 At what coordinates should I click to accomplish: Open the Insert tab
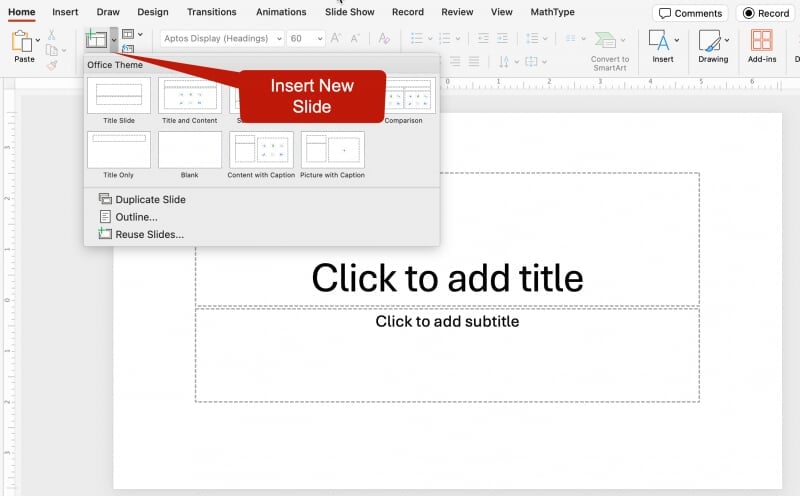click(x=65, y=12)
